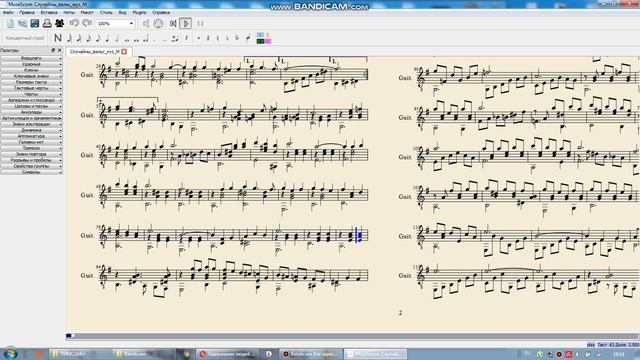This screenshot has width=640, height=360.
Task: Open the Plugins menu
Action: coord(140,13)
